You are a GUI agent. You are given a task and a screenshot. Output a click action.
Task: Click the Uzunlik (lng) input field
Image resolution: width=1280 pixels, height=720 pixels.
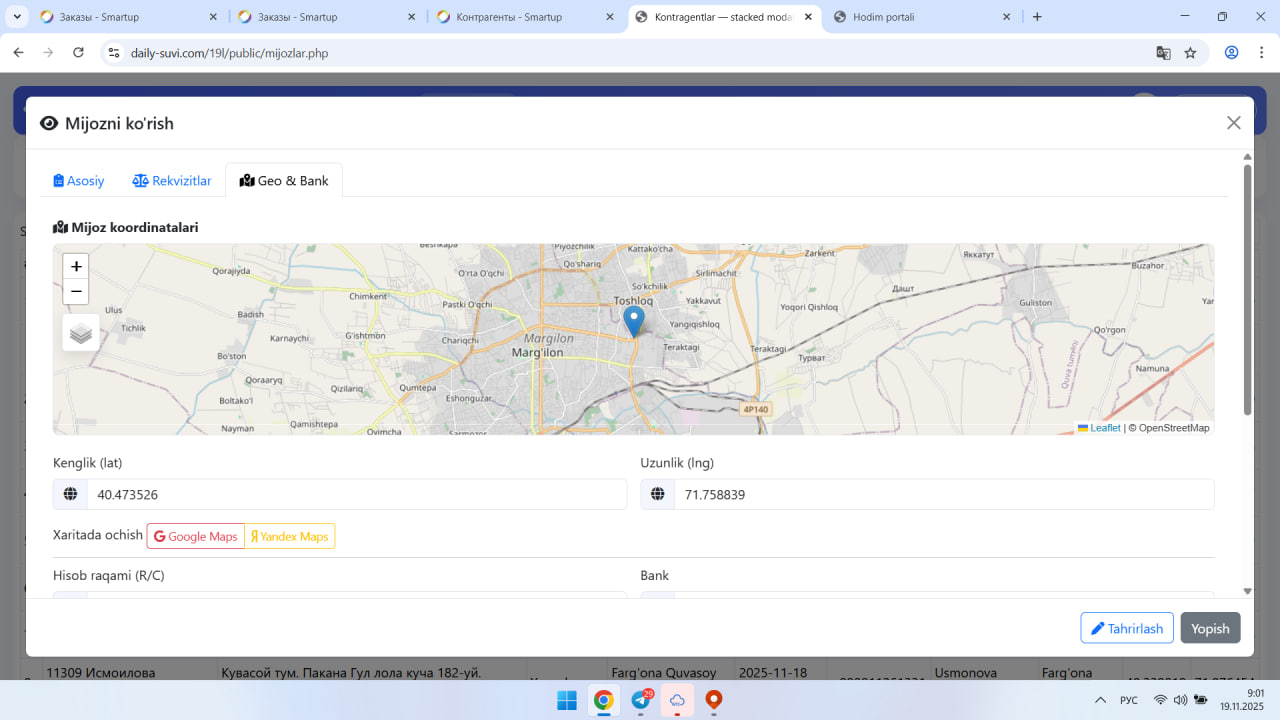[x=943, y=495]
